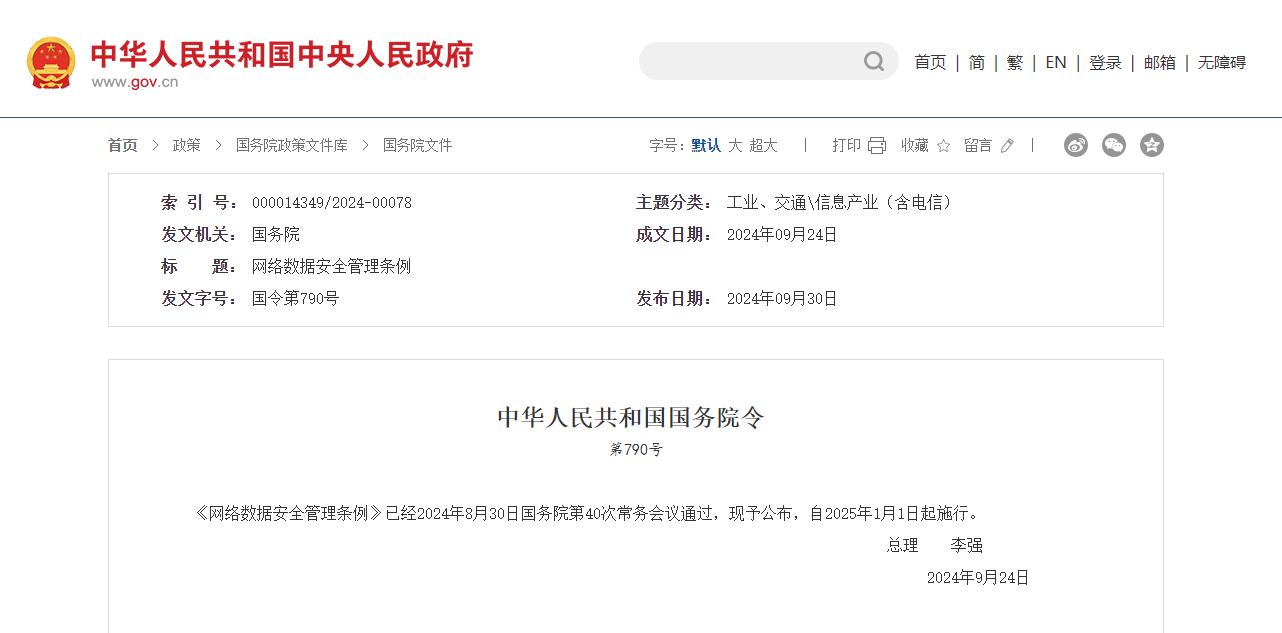Click the pencil icon beside 留言
Image resolution: width=1282 pixels, height=633 pixels.
1005,146
